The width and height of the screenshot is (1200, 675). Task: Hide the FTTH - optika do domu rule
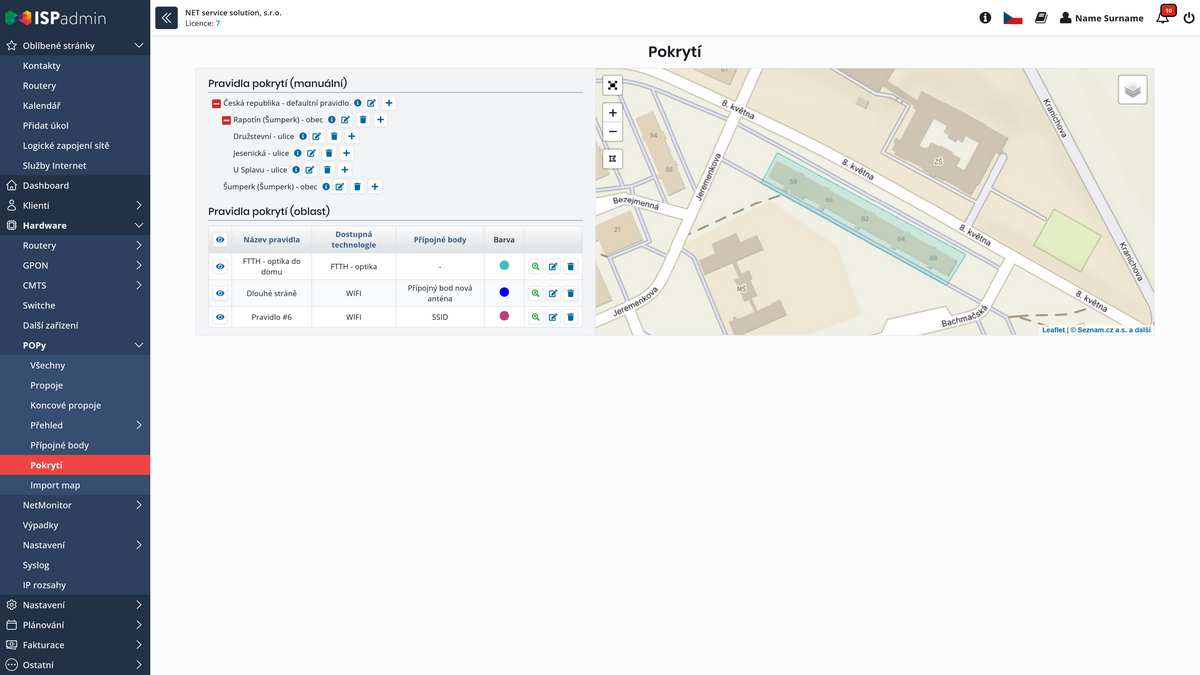click(220, 266)
